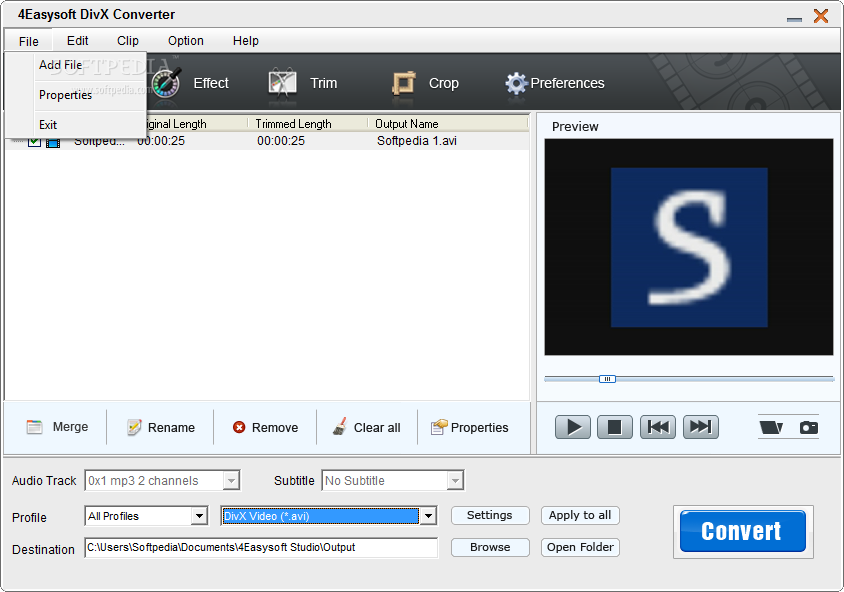Image resolution: width=844 pixels, height=592 pixels.
Task: Open the Effect tool
Action: click(189, 83)
